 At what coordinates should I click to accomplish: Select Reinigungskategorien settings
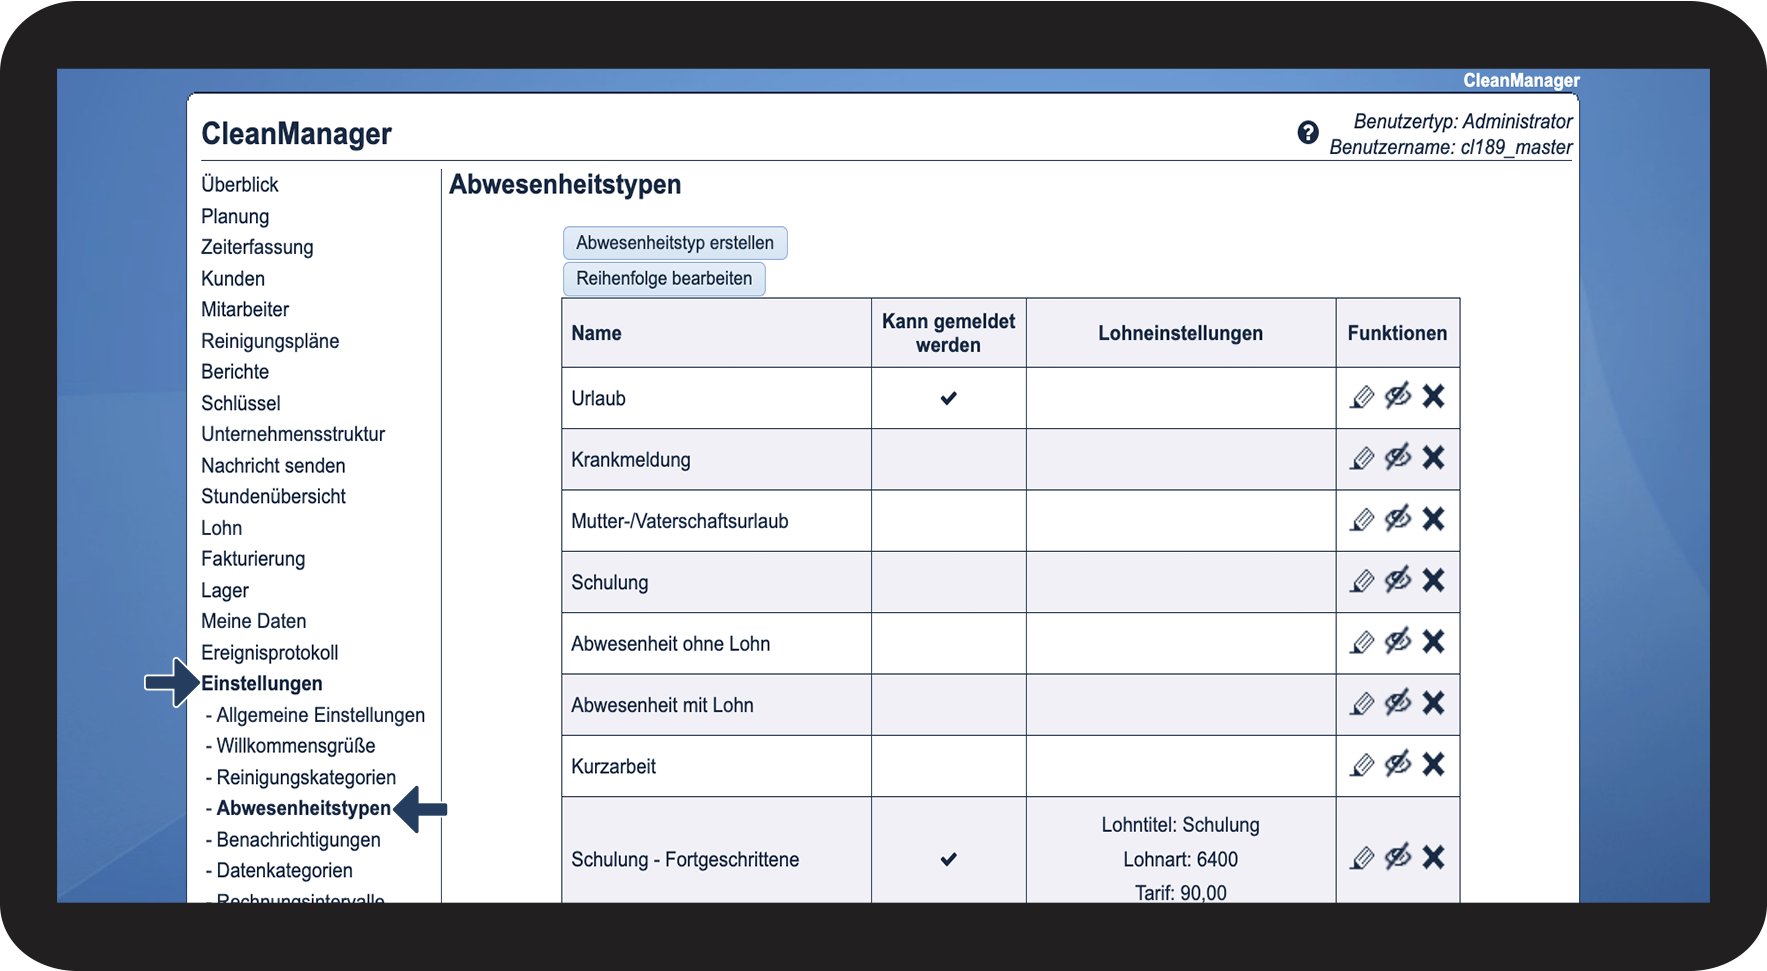306,778
